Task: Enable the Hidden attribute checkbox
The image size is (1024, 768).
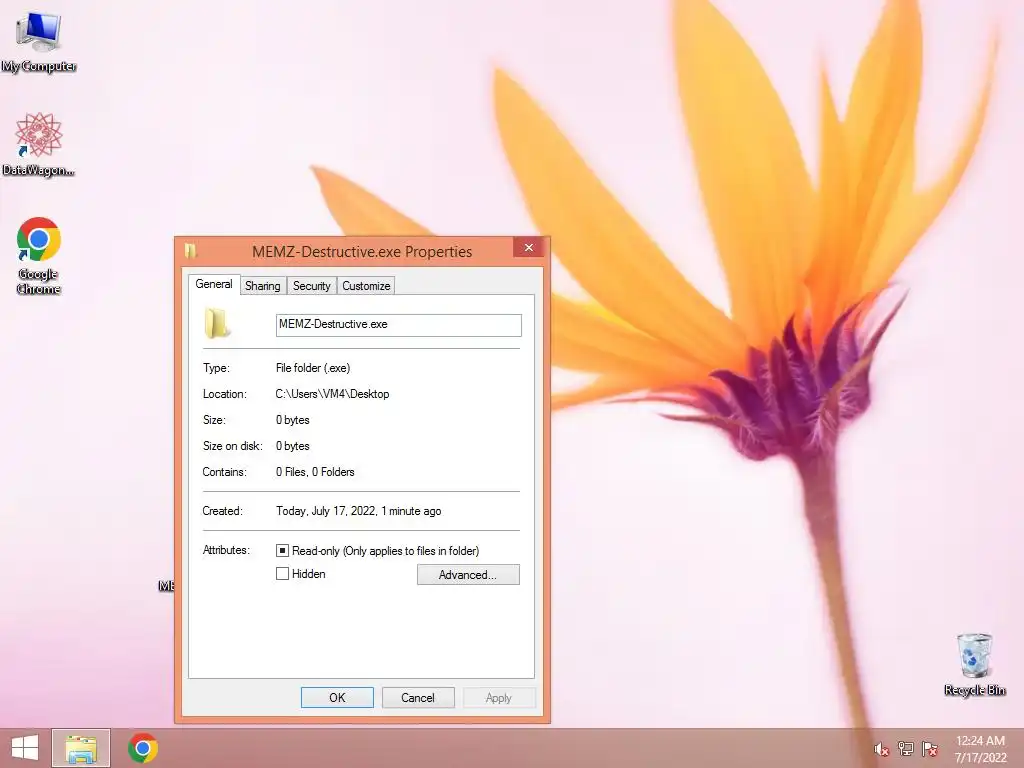Action: (x=282, y=573)
